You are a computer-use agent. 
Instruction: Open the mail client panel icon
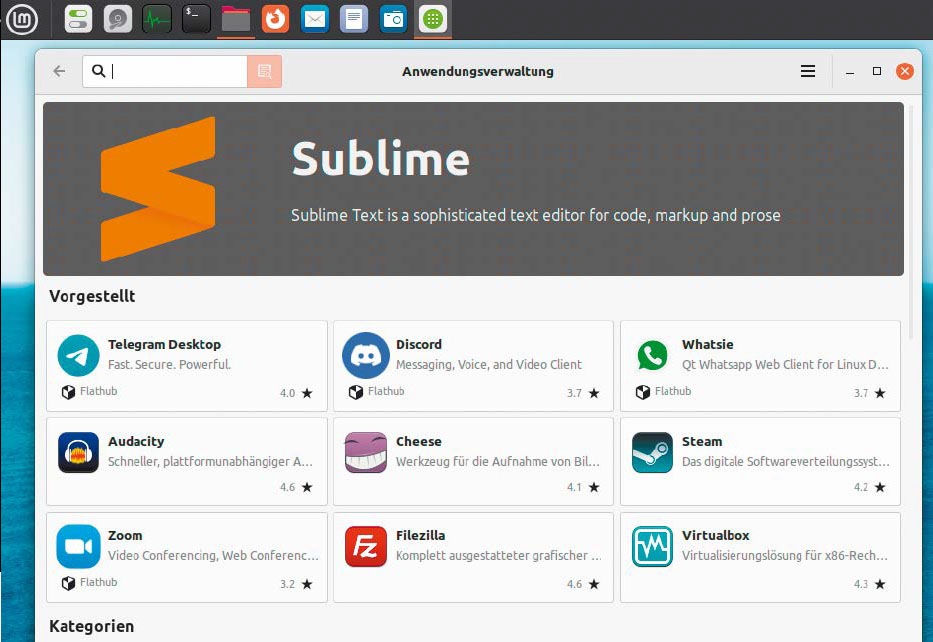[315, 19]
